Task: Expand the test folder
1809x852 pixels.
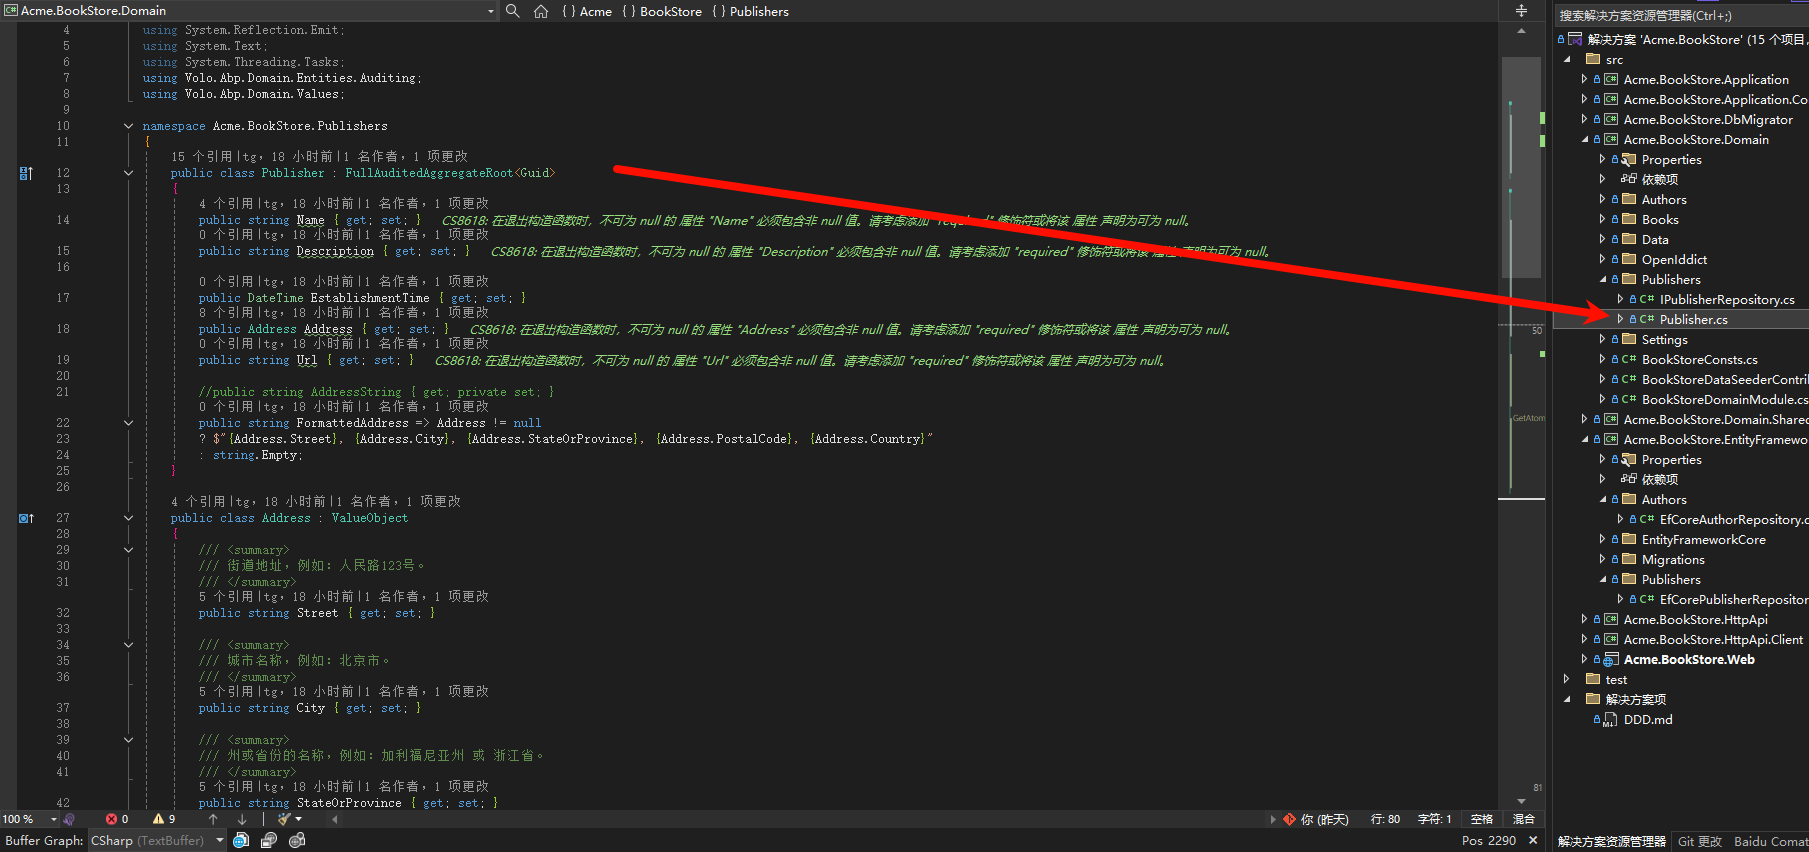Action: pyautogui.click(x=1567, y=679)
